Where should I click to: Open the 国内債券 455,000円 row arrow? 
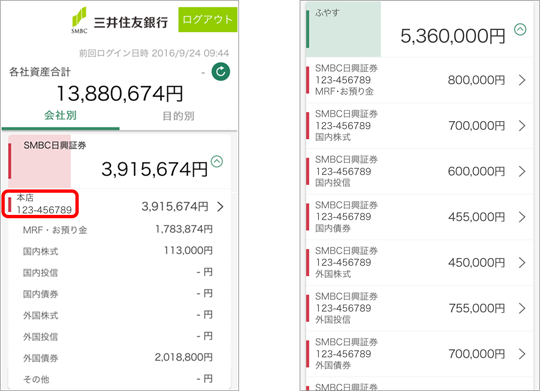click(522, 217)
